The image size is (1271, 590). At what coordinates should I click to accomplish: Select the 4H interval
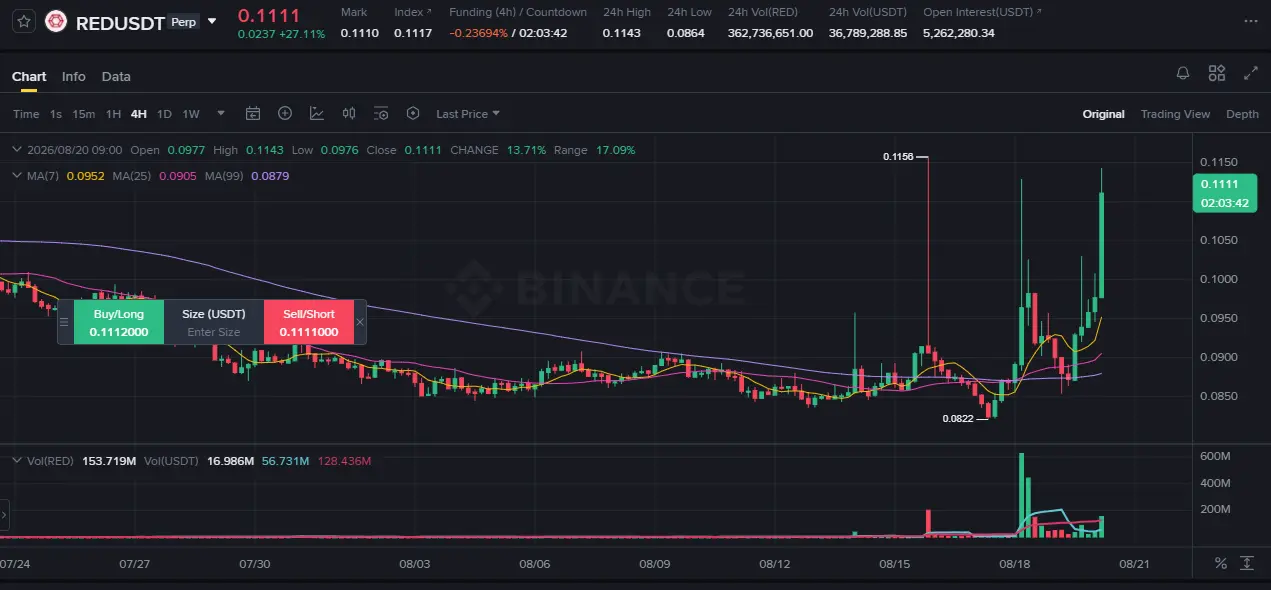point(139,114)
